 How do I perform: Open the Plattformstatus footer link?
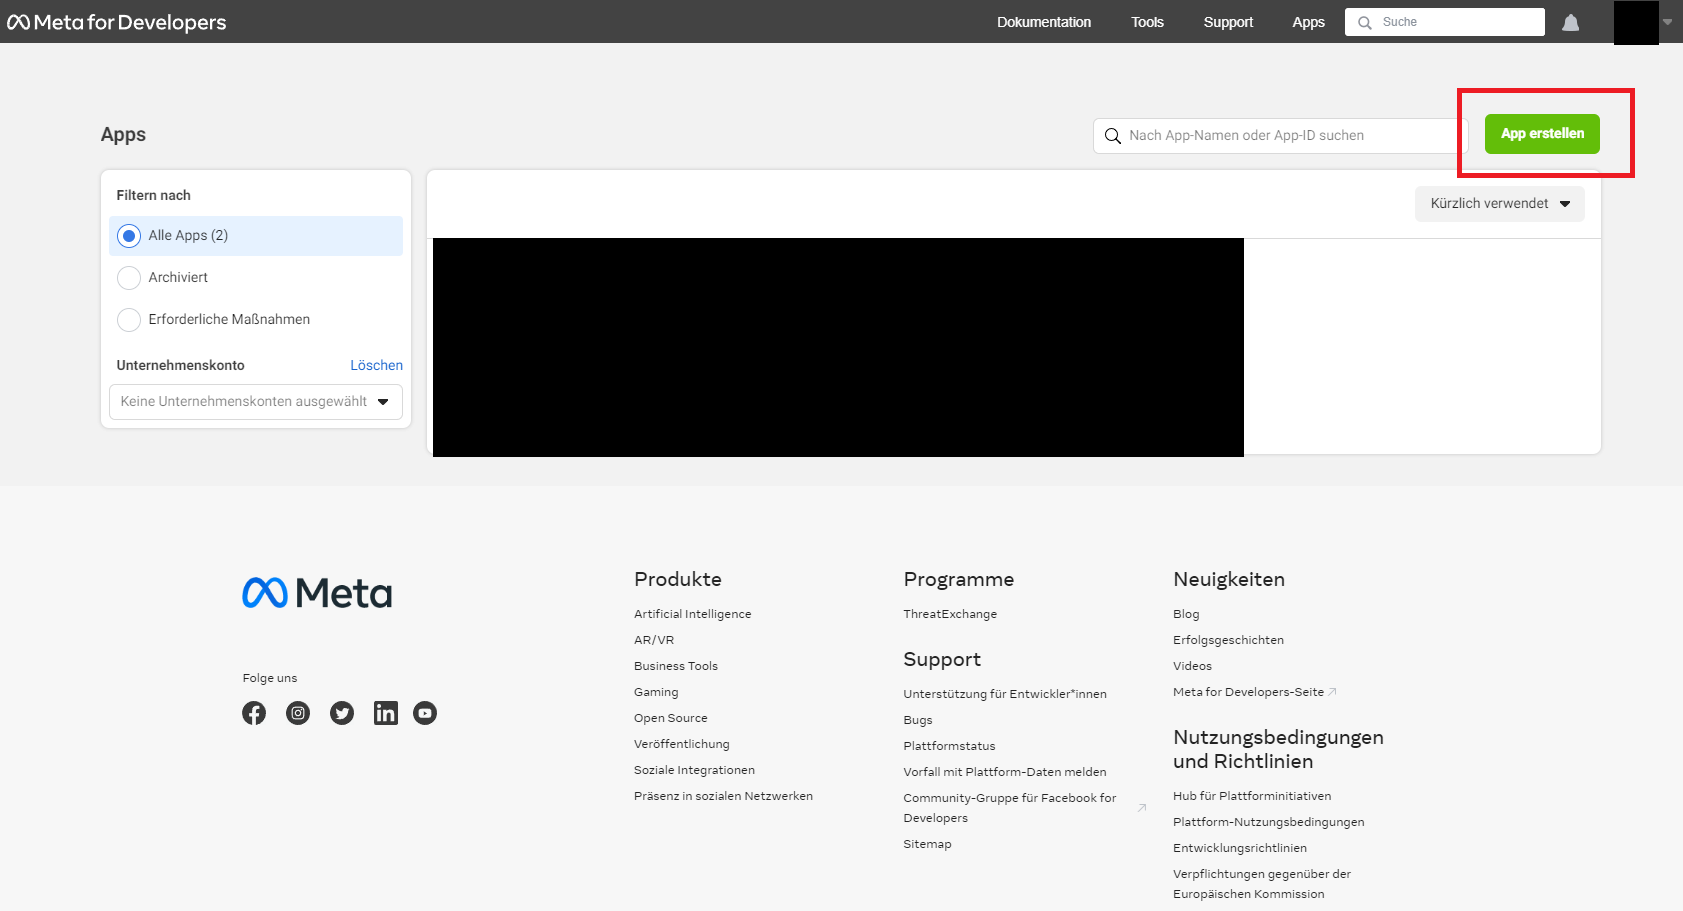tap(949, 746)
